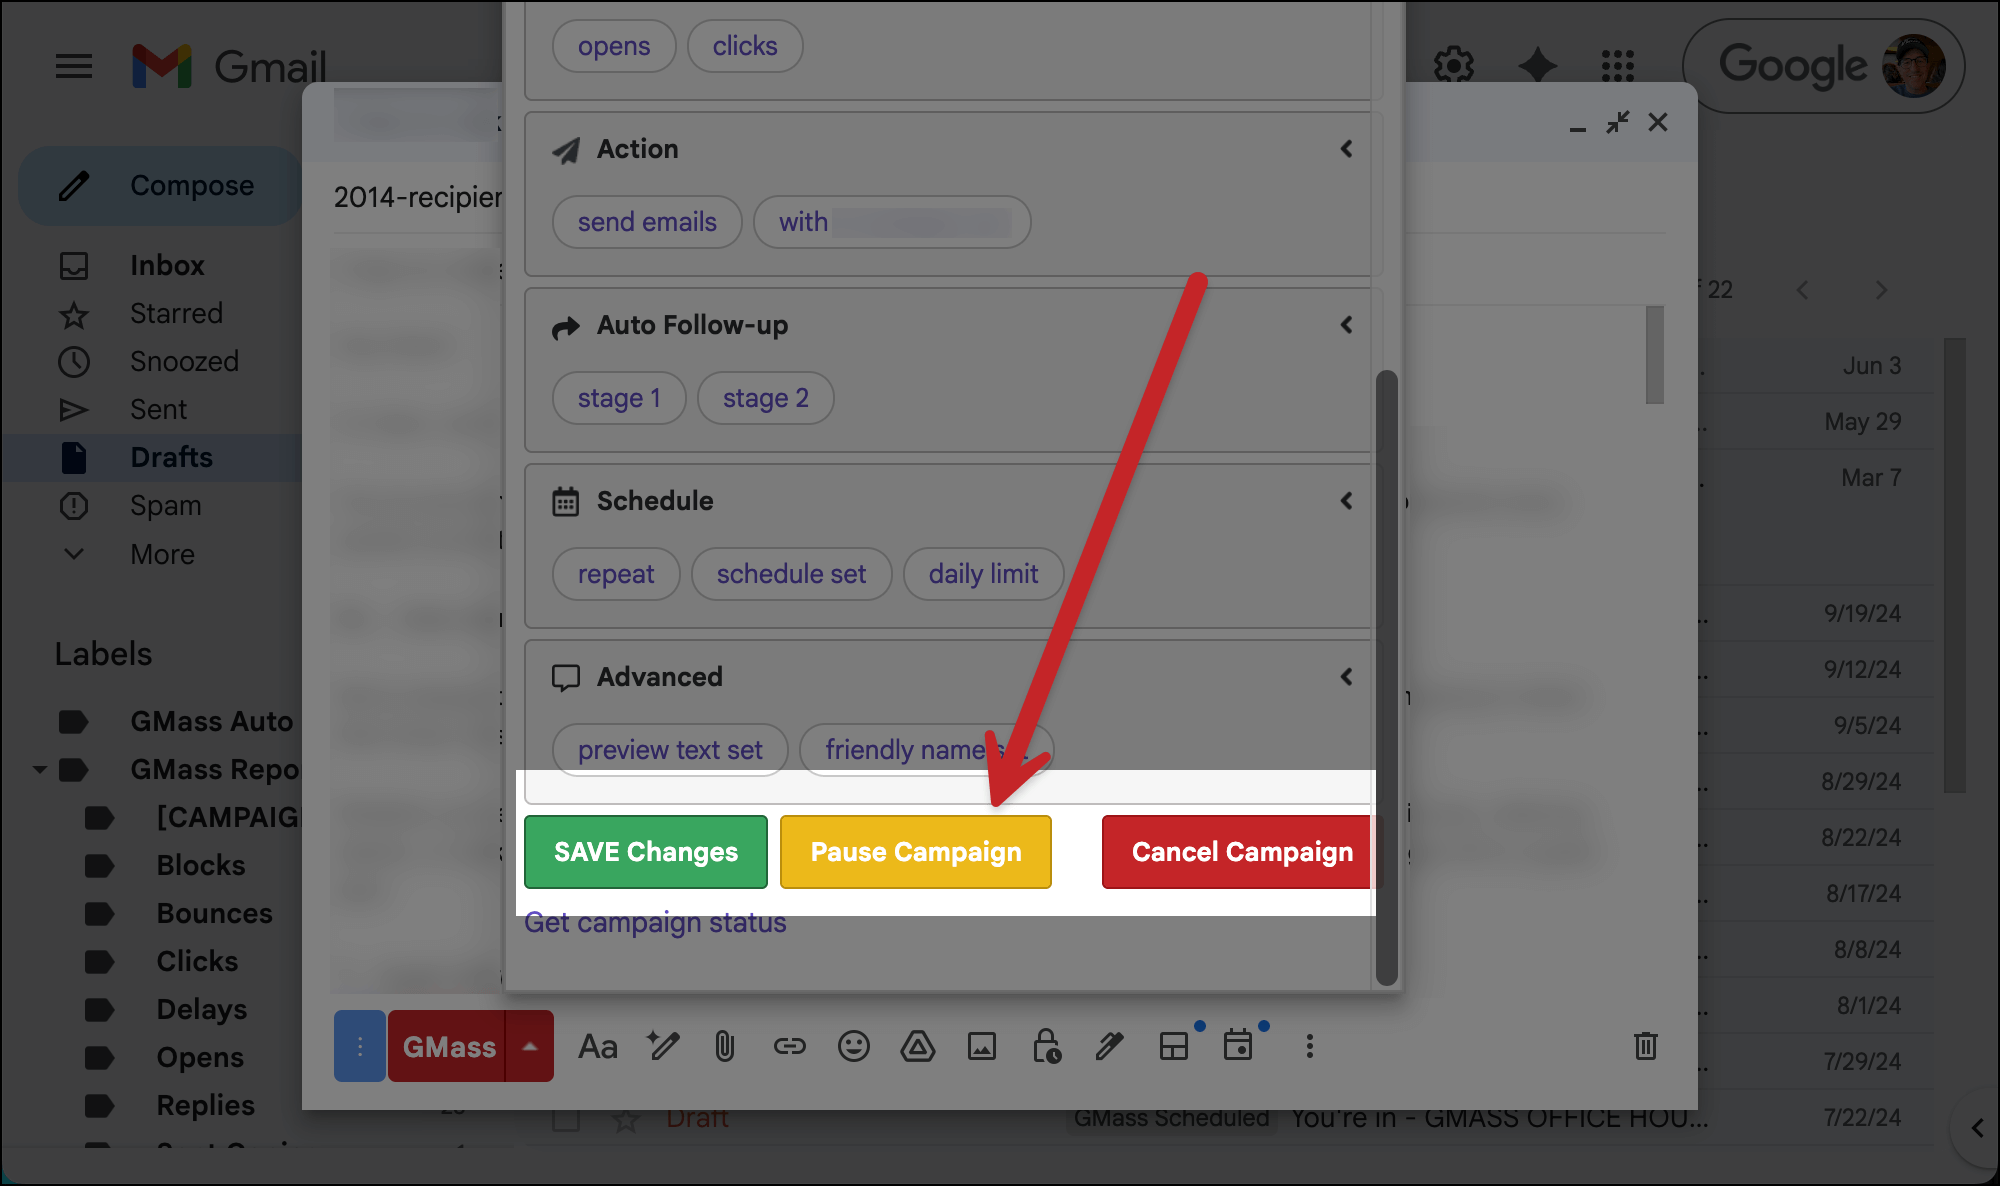Select the partially visible draft row checkbox
This screenshot has height=1186, width=2000.
(x=566, y=1119)
